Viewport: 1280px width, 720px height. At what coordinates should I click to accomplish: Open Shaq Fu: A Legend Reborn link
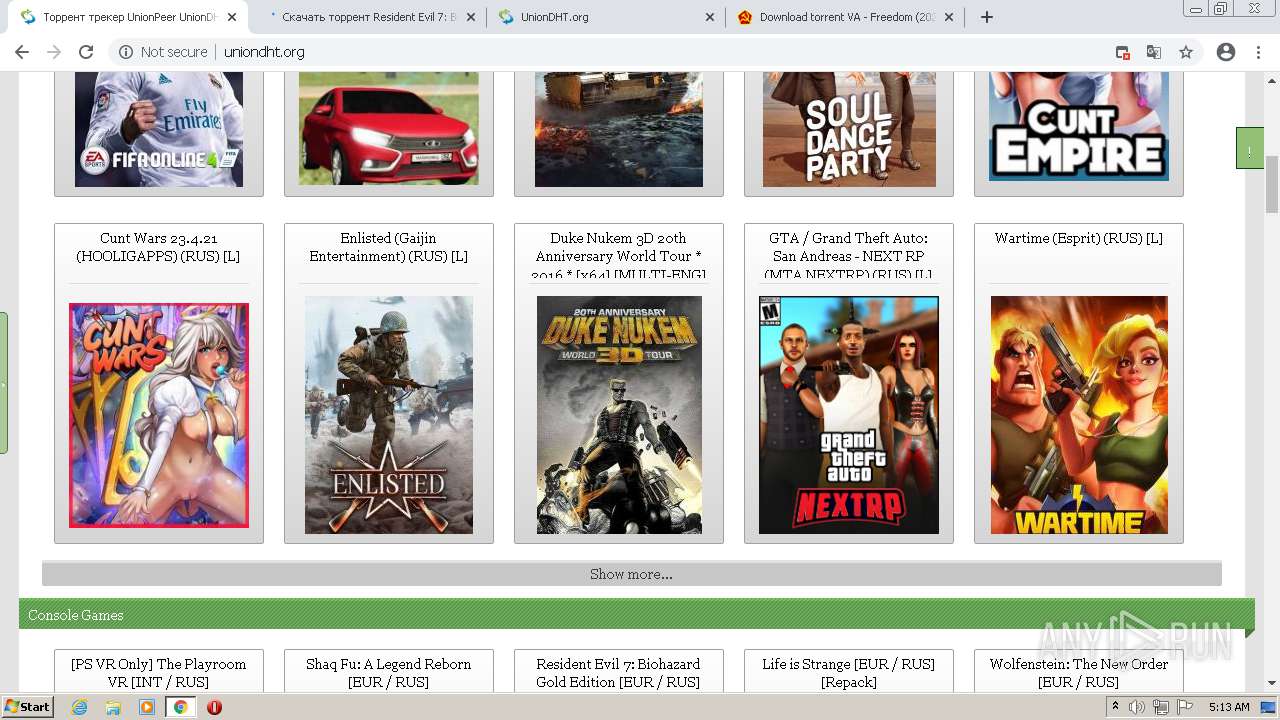tap(389, 673)
